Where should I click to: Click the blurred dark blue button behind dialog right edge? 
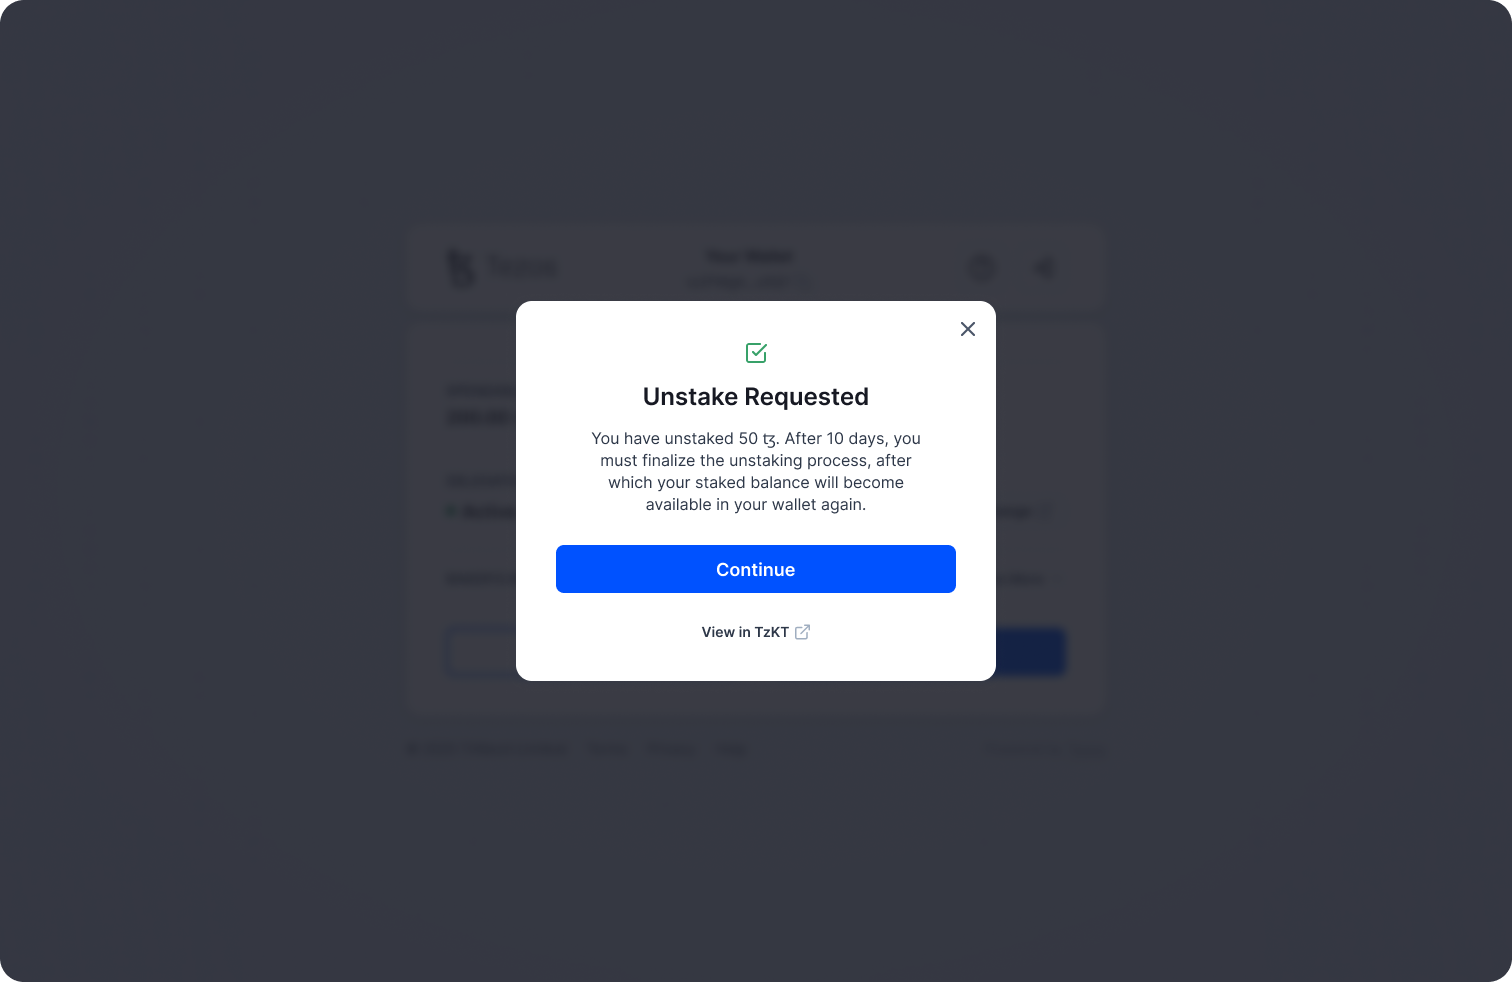[x=1030, y=652]
